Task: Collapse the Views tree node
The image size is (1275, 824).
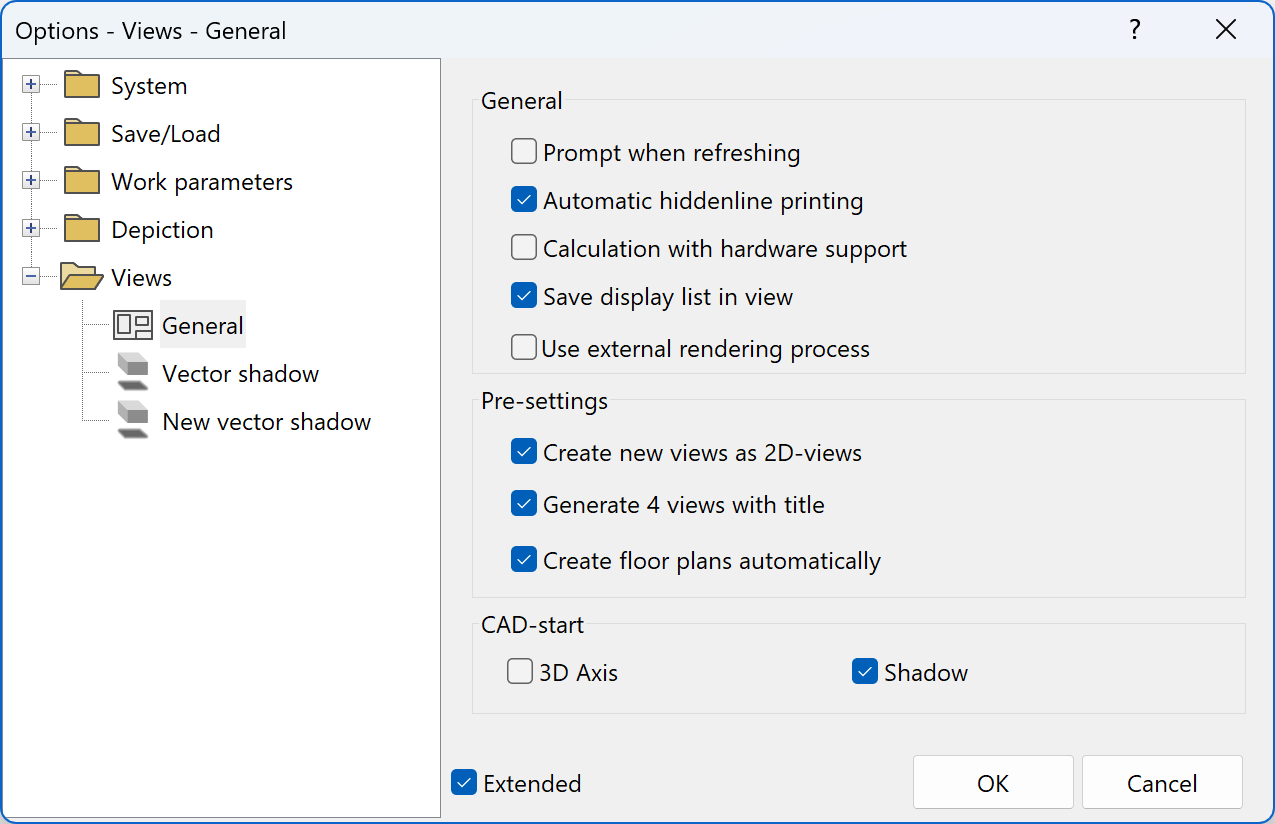Action: pos(31,278)
